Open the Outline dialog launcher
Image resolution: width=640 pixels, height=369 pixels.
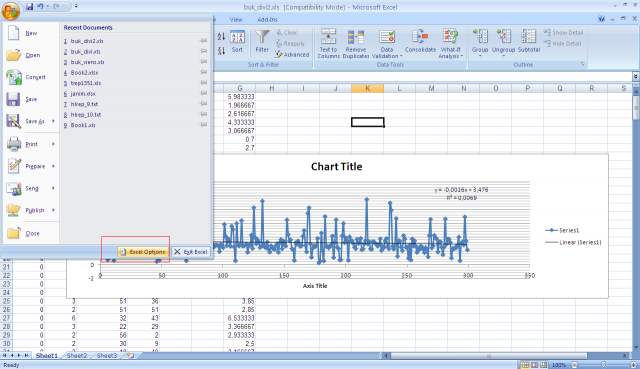[583, 64]
